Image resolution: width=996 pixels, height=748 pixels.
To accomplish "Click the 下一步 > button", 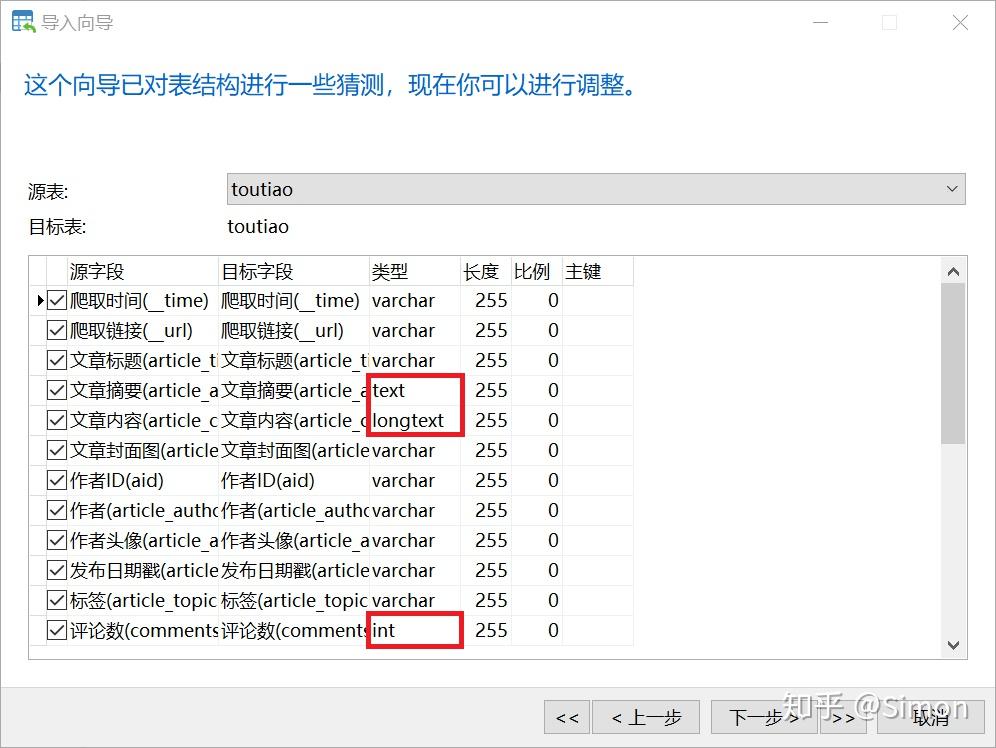I will click(x=764, y=718).
